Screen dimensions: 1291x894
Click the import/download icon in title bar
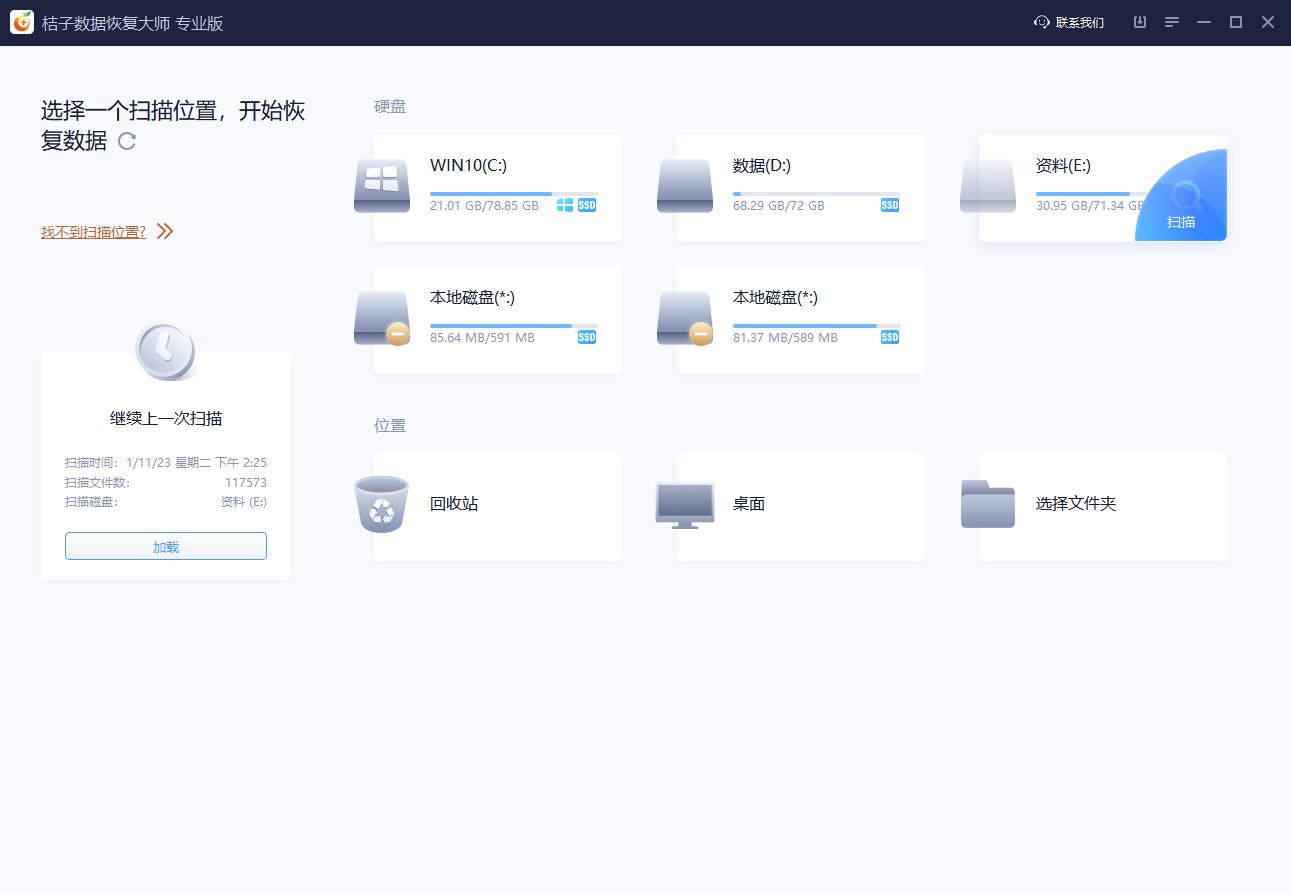click(x=1139, y=22)
